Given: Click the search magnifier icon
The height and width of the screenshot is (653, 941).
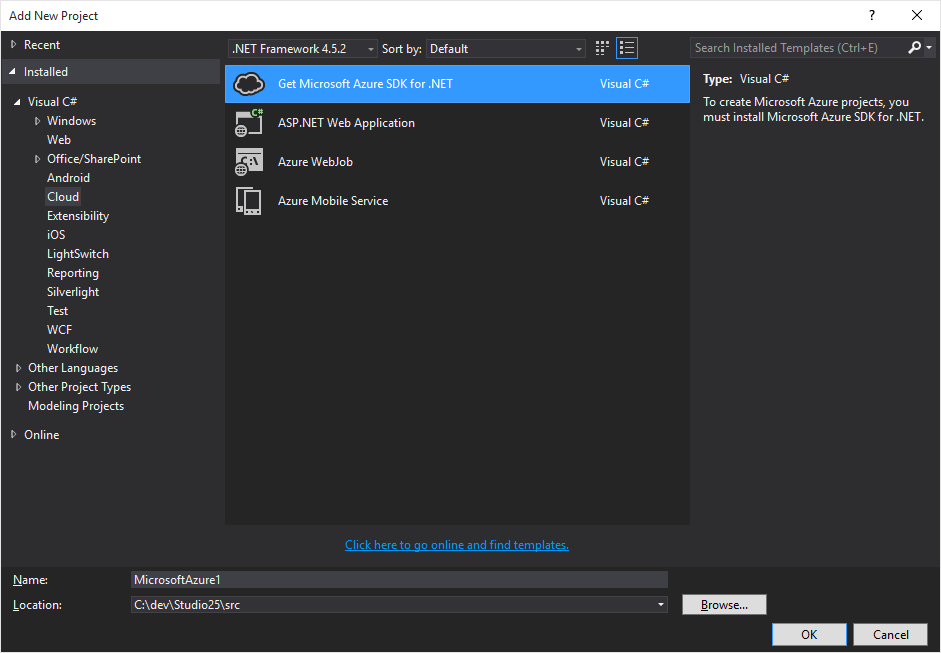Looking at the screenshot, I should [914, 47].
